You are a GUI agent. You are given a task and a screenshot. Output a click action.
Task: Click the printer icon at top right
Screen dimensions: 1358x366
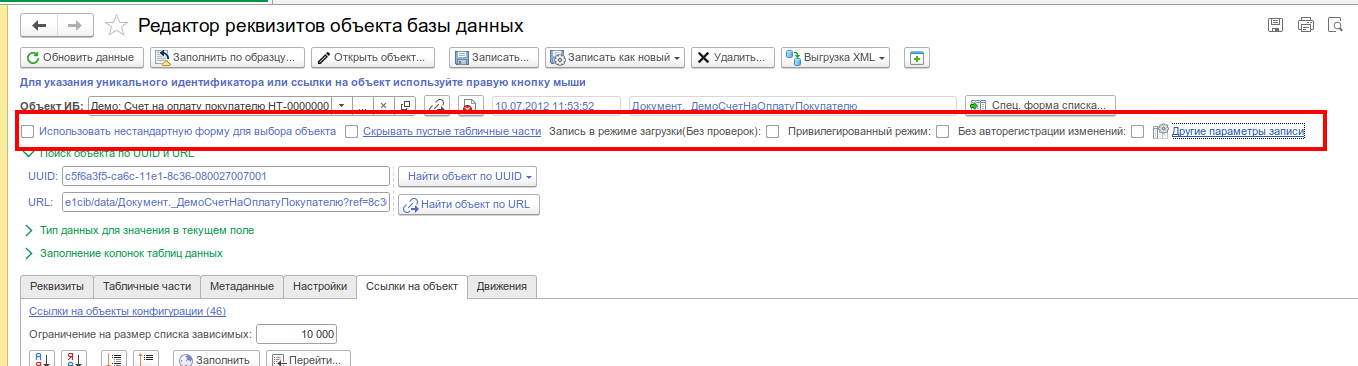pyautogui.click(x=1305, y=25)
